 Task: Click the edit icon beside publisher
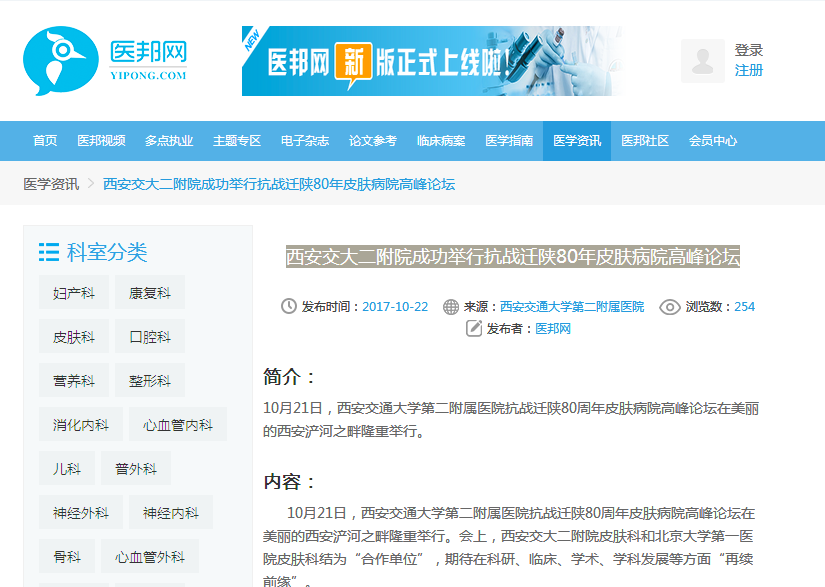tap(474, 329)
